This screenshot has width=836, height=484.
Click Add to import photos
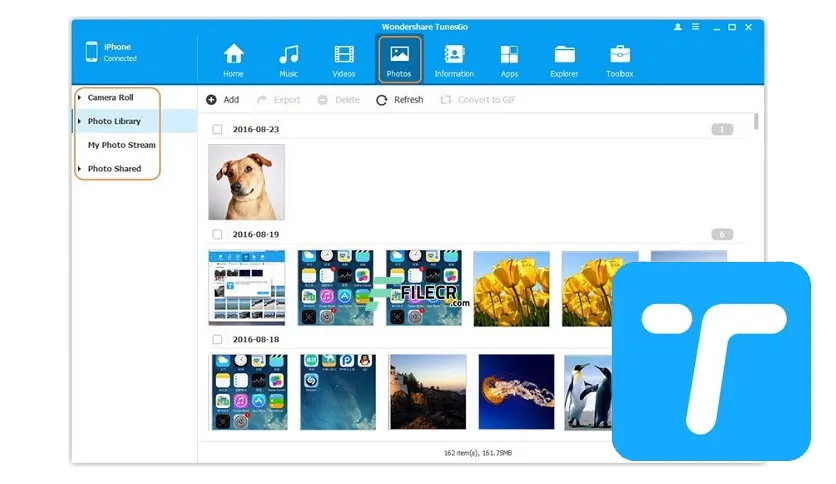pyautogui.click(x=223, y=100)
